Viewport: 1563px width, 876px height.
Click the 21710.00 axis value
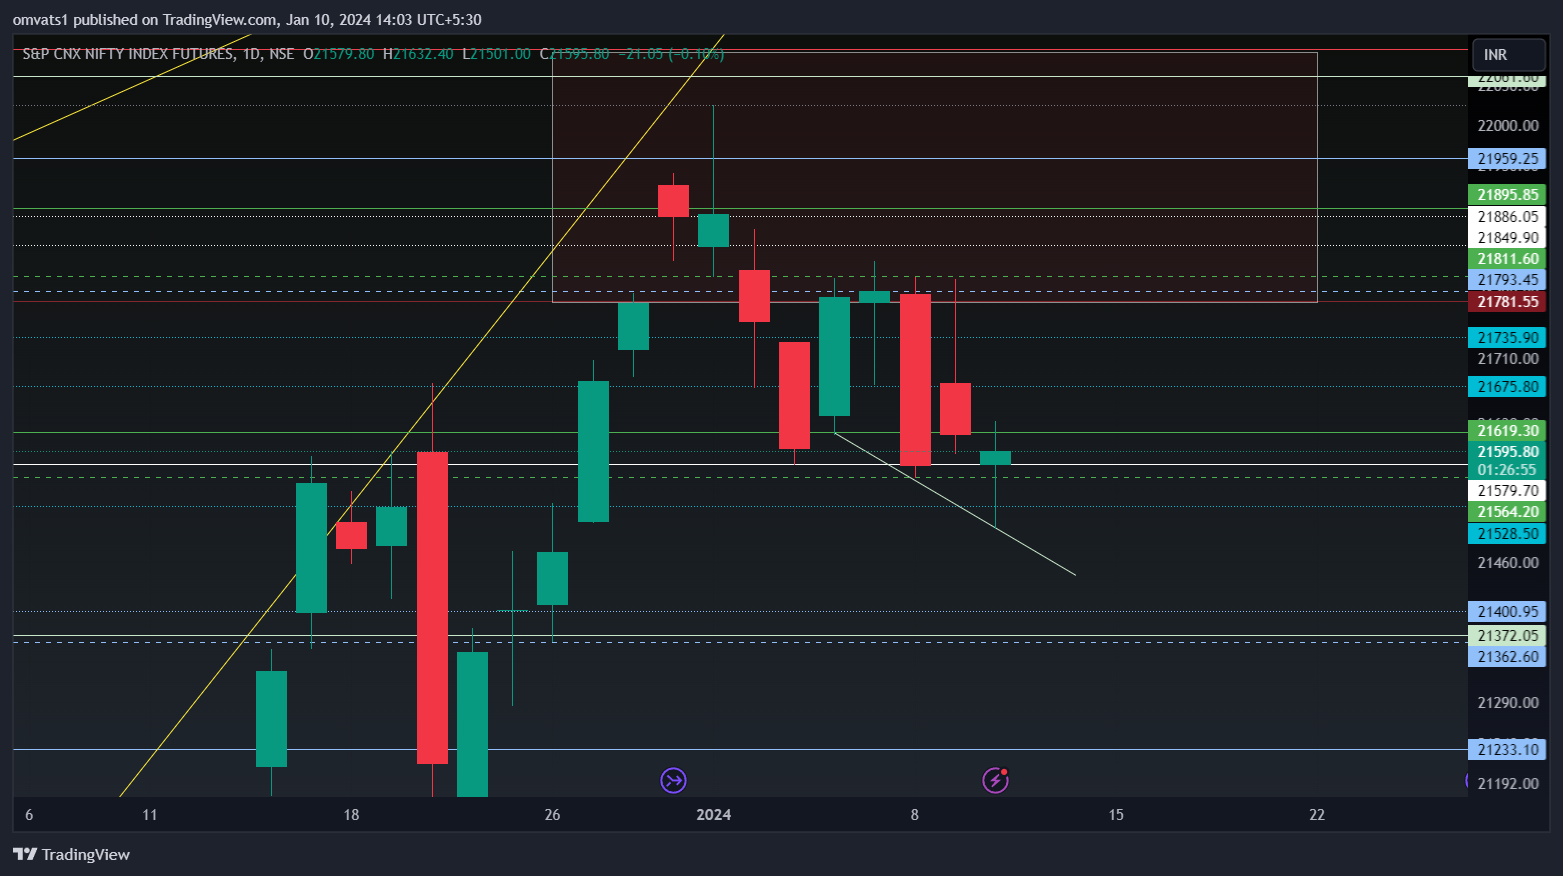[x=1508, y=359]
